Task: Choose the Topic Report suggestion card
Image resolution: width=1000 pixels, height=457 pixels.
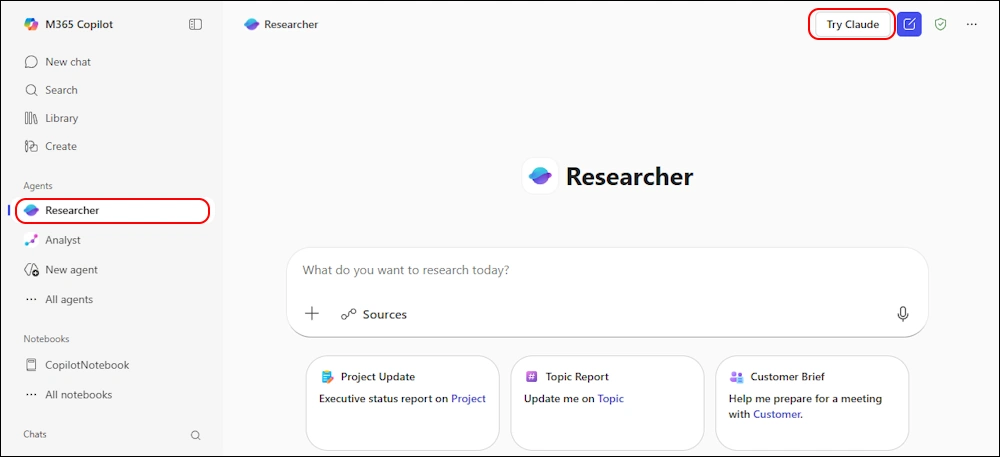Action: (607, 402)
